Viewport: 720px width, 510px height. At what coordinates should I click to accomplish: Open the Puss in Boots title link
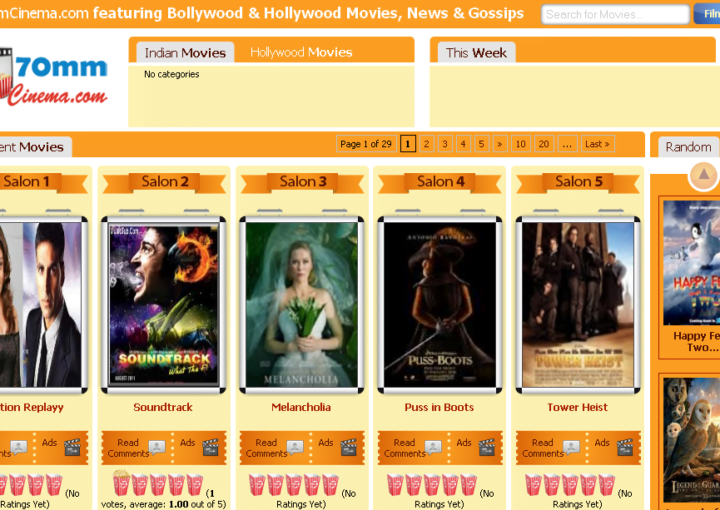pyautogui.click(x=439, y=407)
